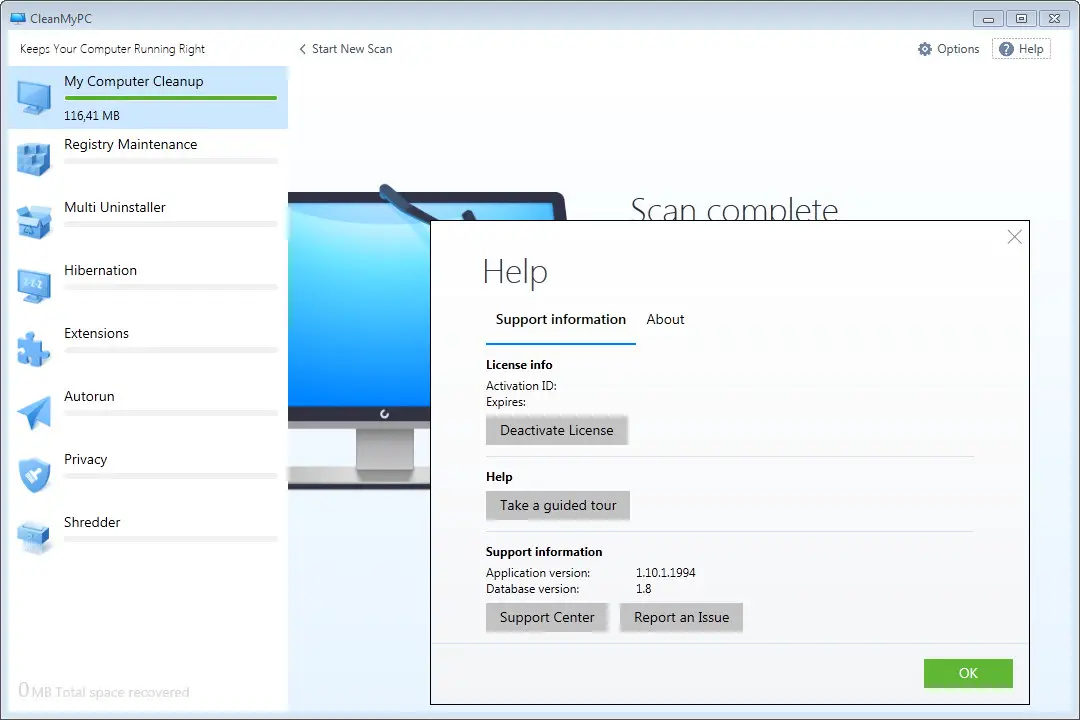This screenshot has width=1080, height=720.
Task: Close the Help dialog with X
Action: [x=1015, y=237]
